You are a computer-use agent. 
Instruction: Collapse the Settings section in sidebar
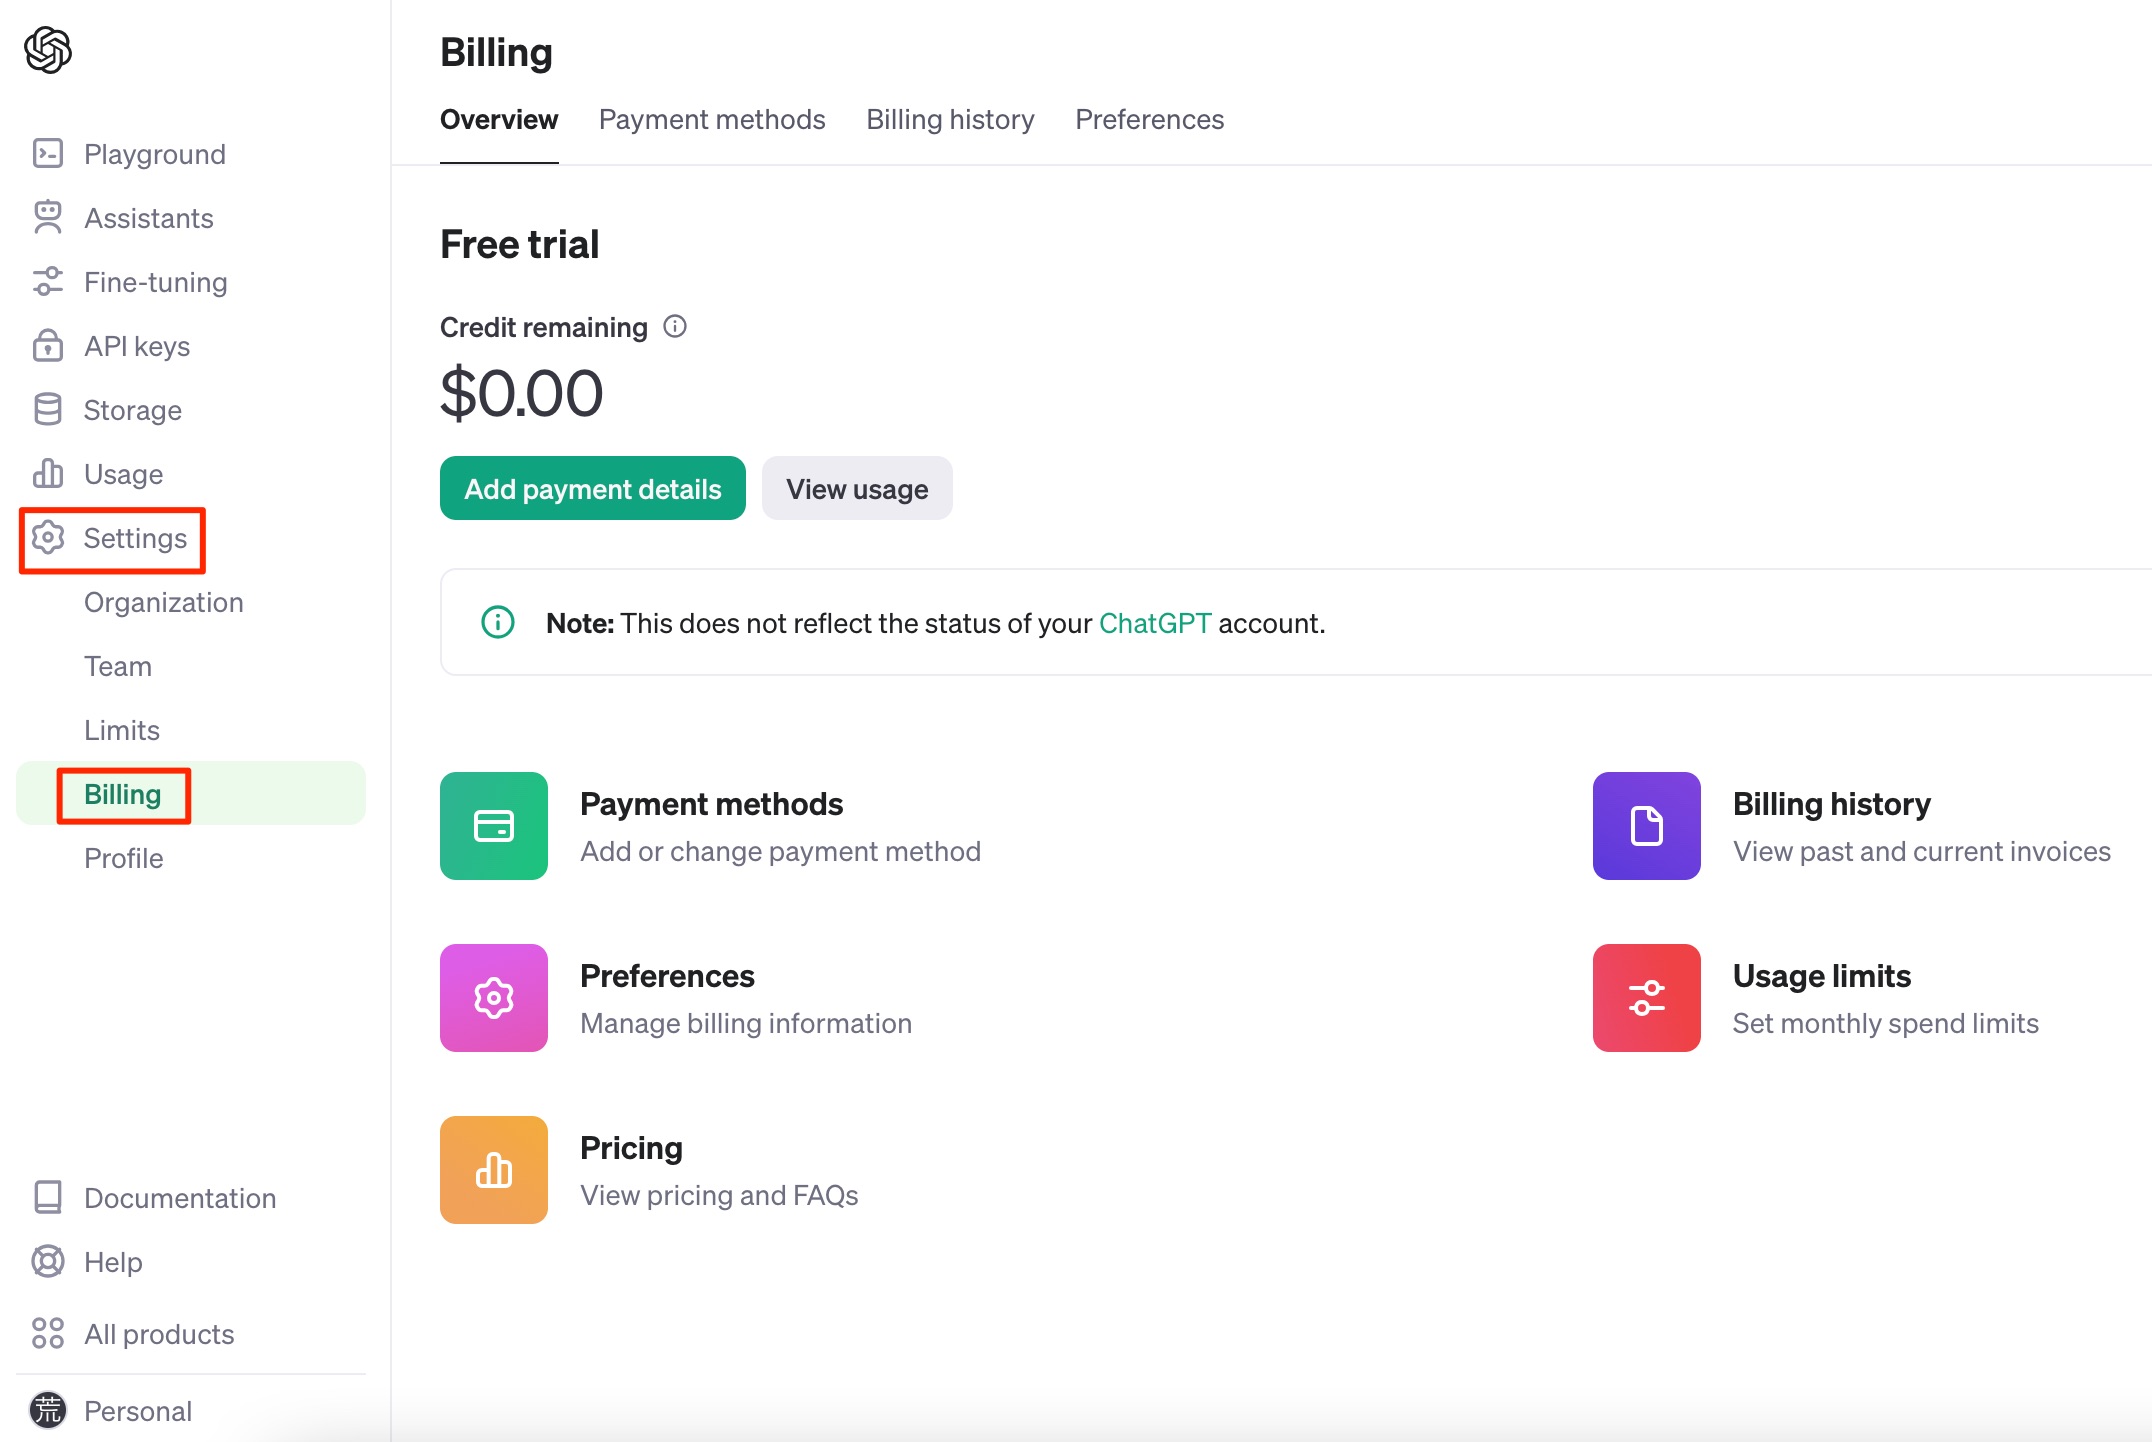coord(134,539)
